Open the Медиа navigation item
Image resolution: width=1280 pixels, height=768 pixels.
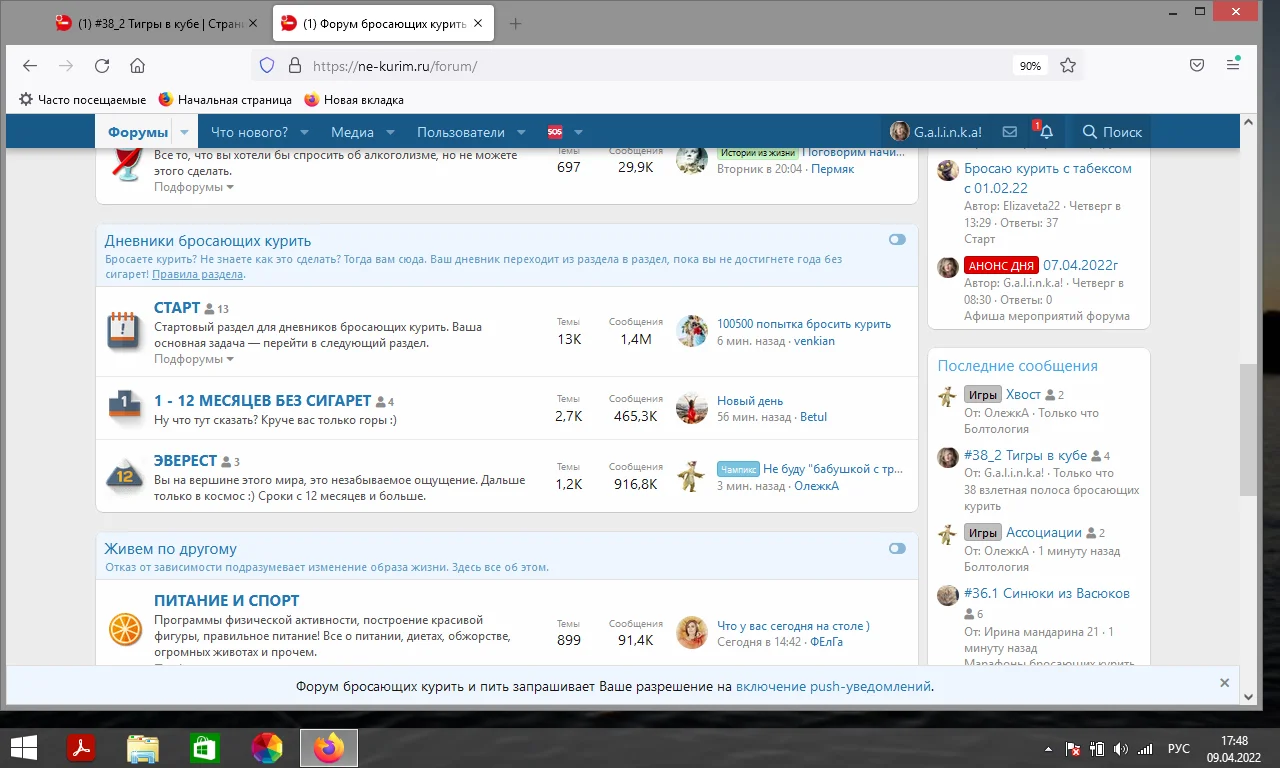point(352,132)
